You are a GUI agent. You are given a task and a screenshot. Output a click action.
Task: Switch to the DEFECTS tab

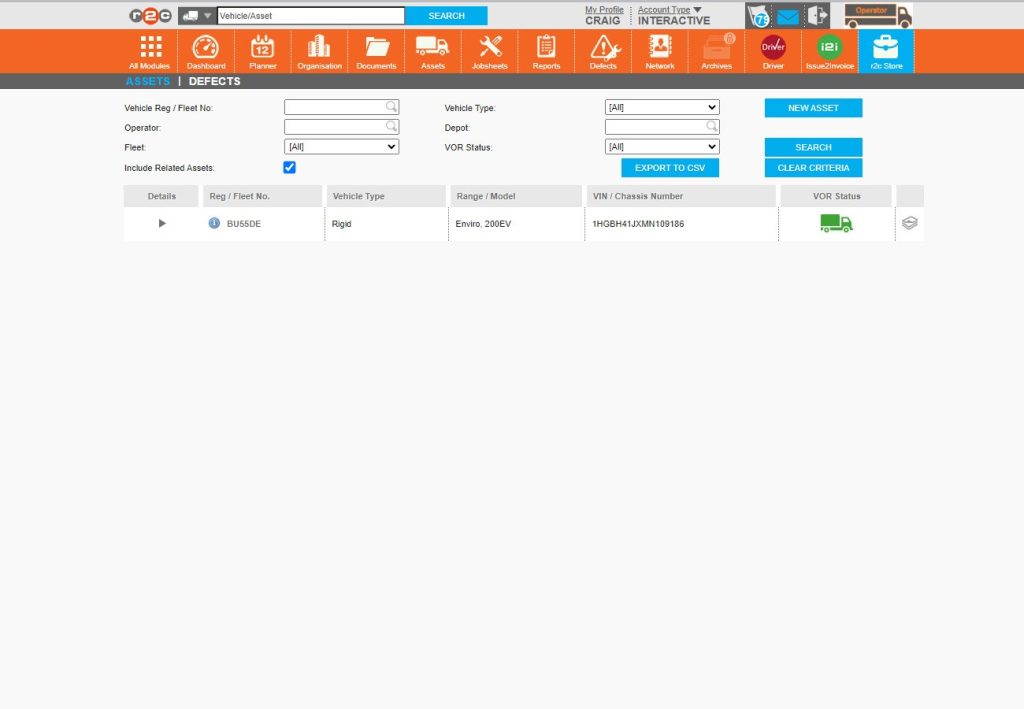click(x=213, y=81)
